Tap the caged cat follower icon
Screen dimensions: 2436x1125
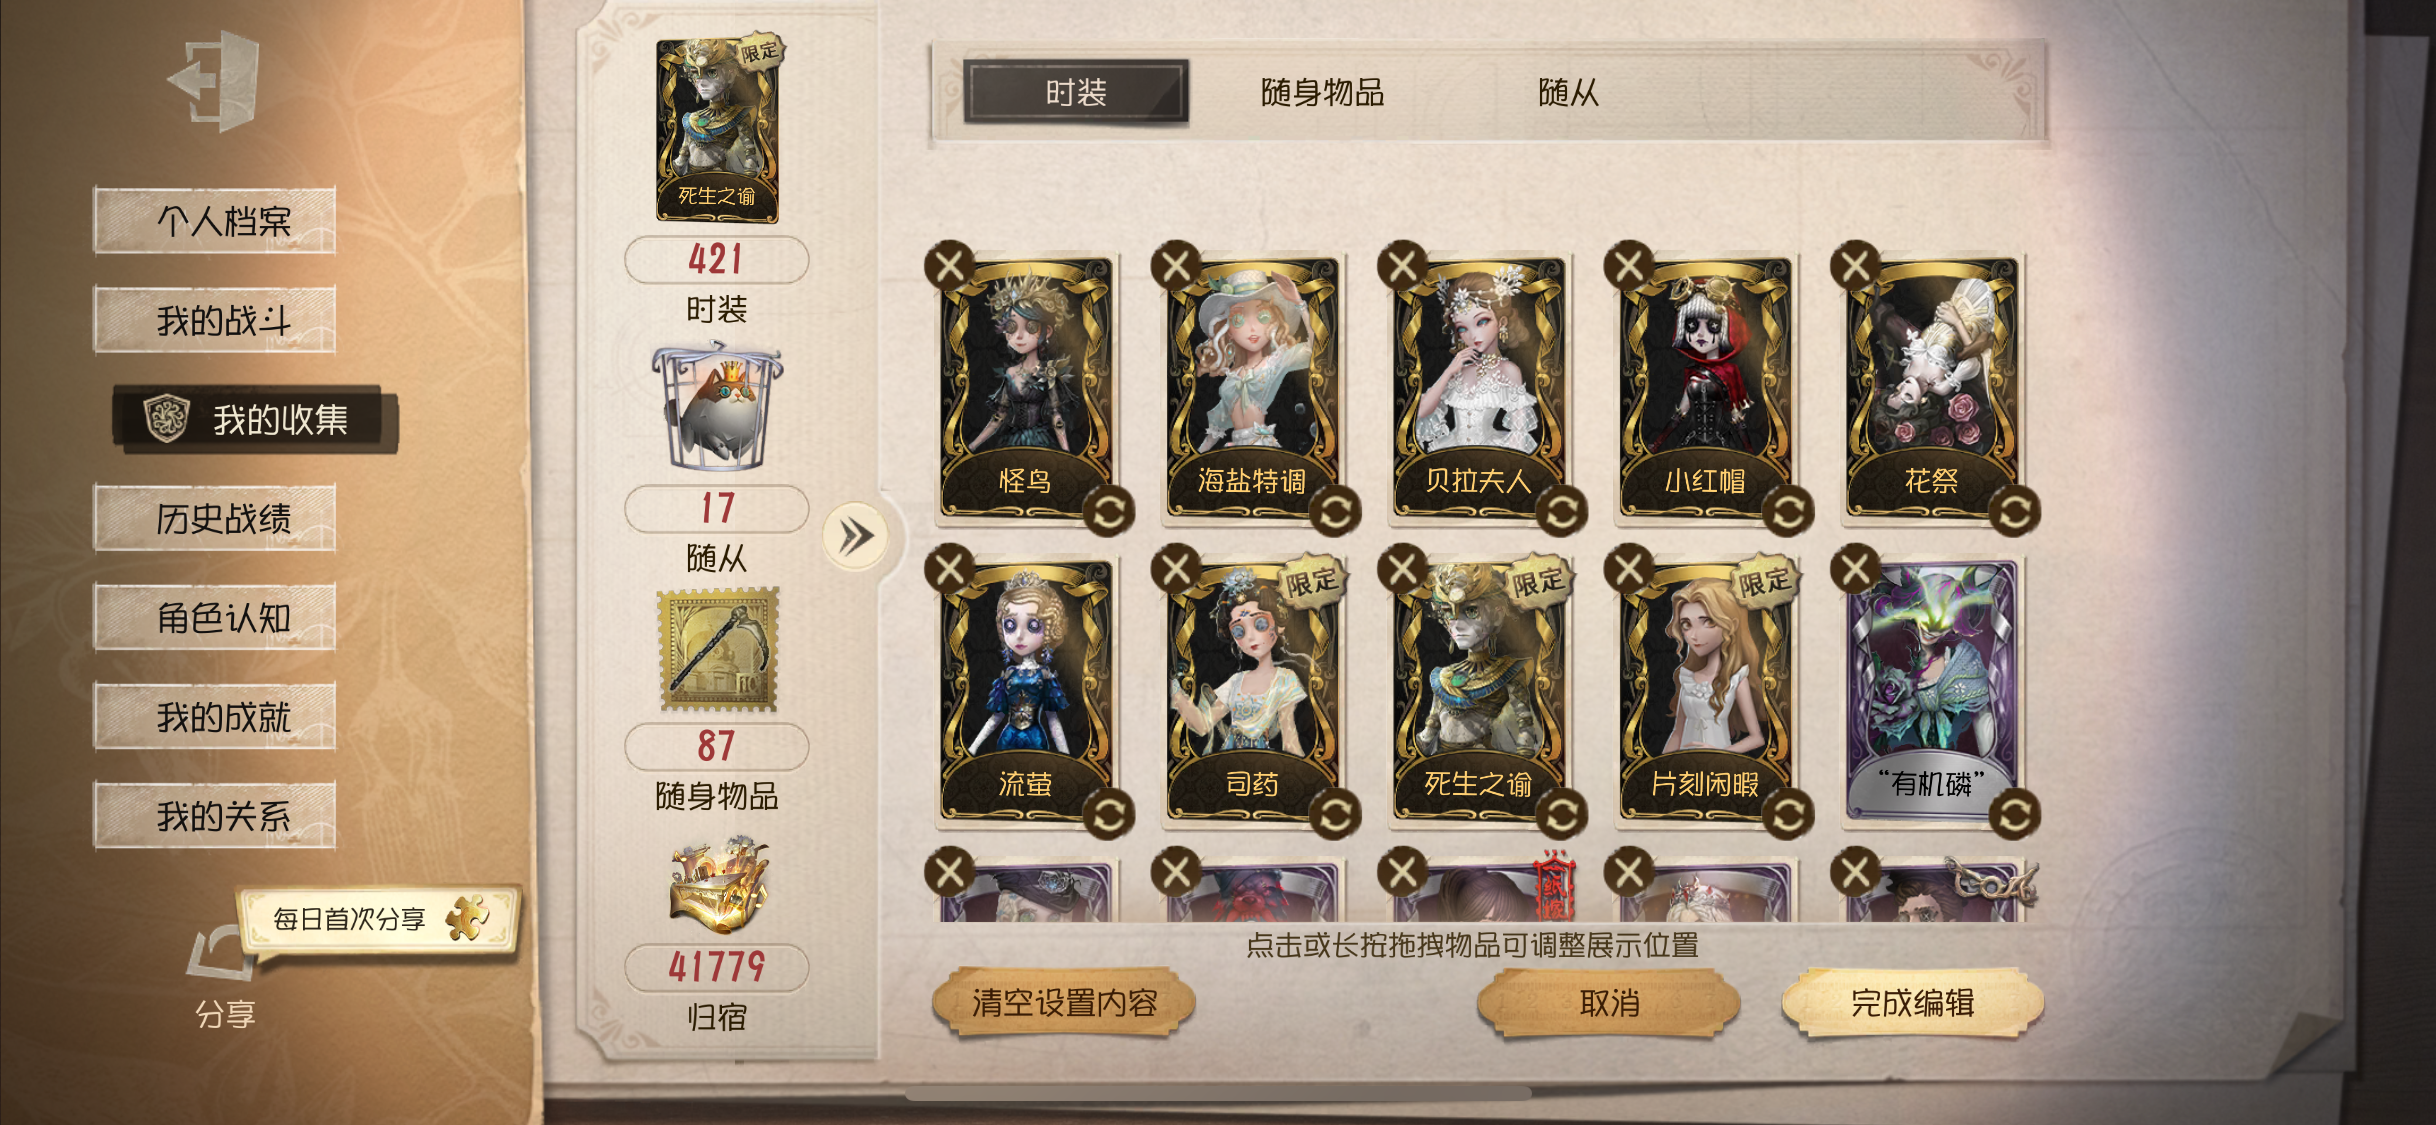pos(716,407)
